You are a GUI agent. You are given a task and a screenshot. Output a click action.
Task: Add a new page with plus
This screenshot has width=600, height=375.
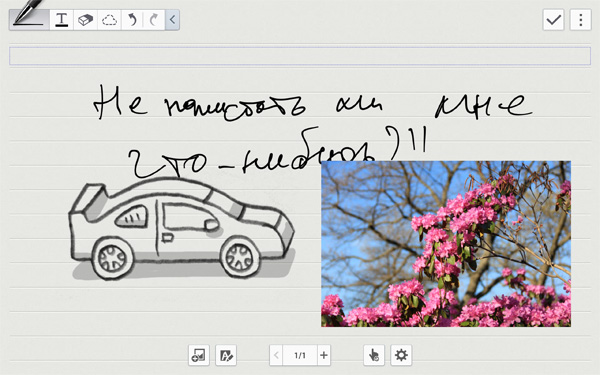(324, 355)
